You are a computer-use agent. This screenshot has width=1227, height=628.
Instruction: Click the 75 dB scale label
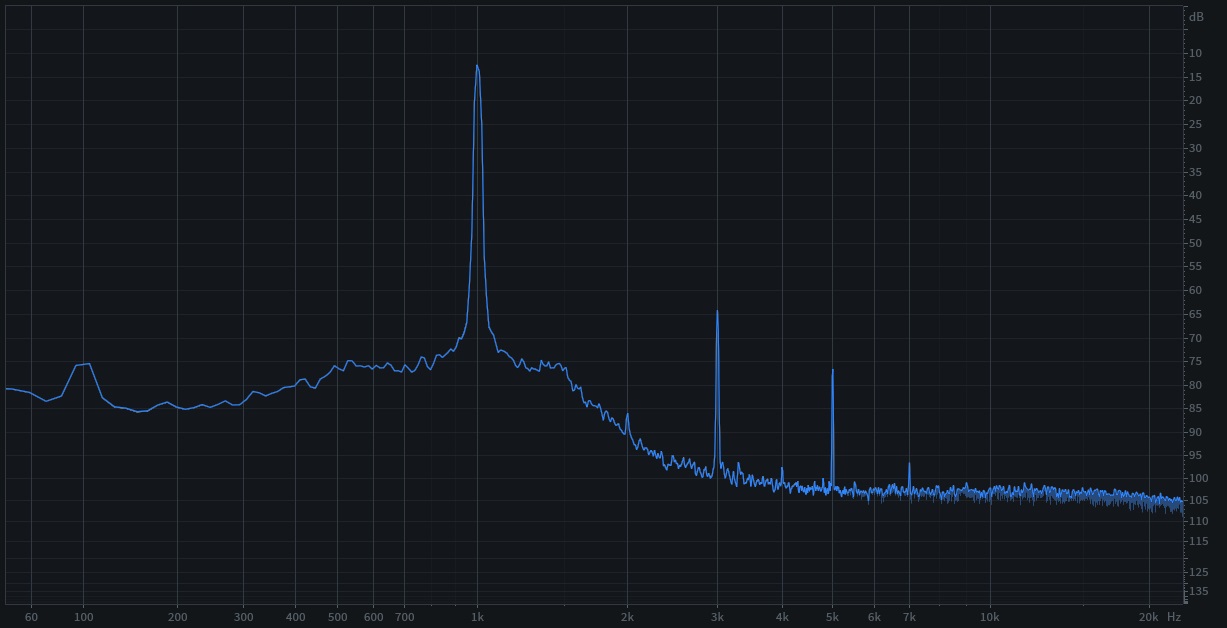1195,362
